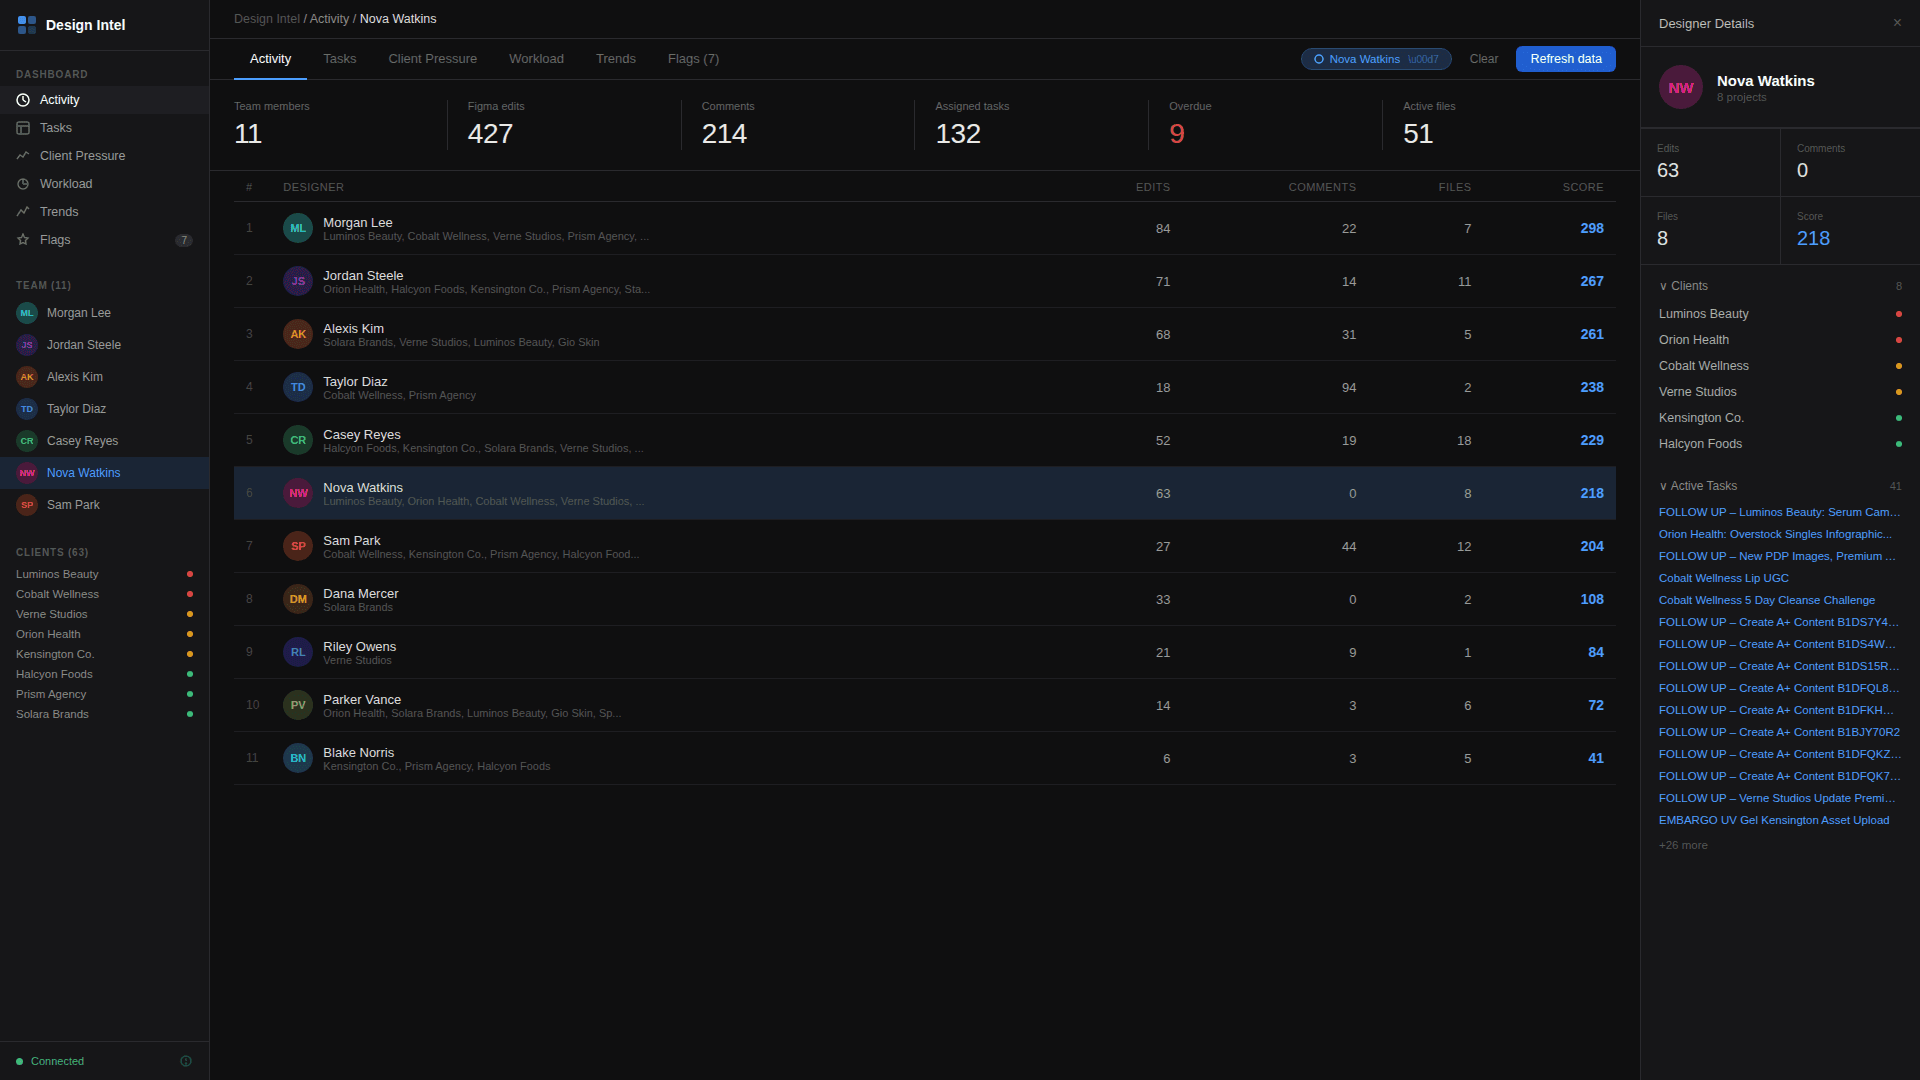The width and height of the screenshot is (1920, 1080).
Task: Select Luminos Beauty red status dot in sidebar
Action: point(190,575)
